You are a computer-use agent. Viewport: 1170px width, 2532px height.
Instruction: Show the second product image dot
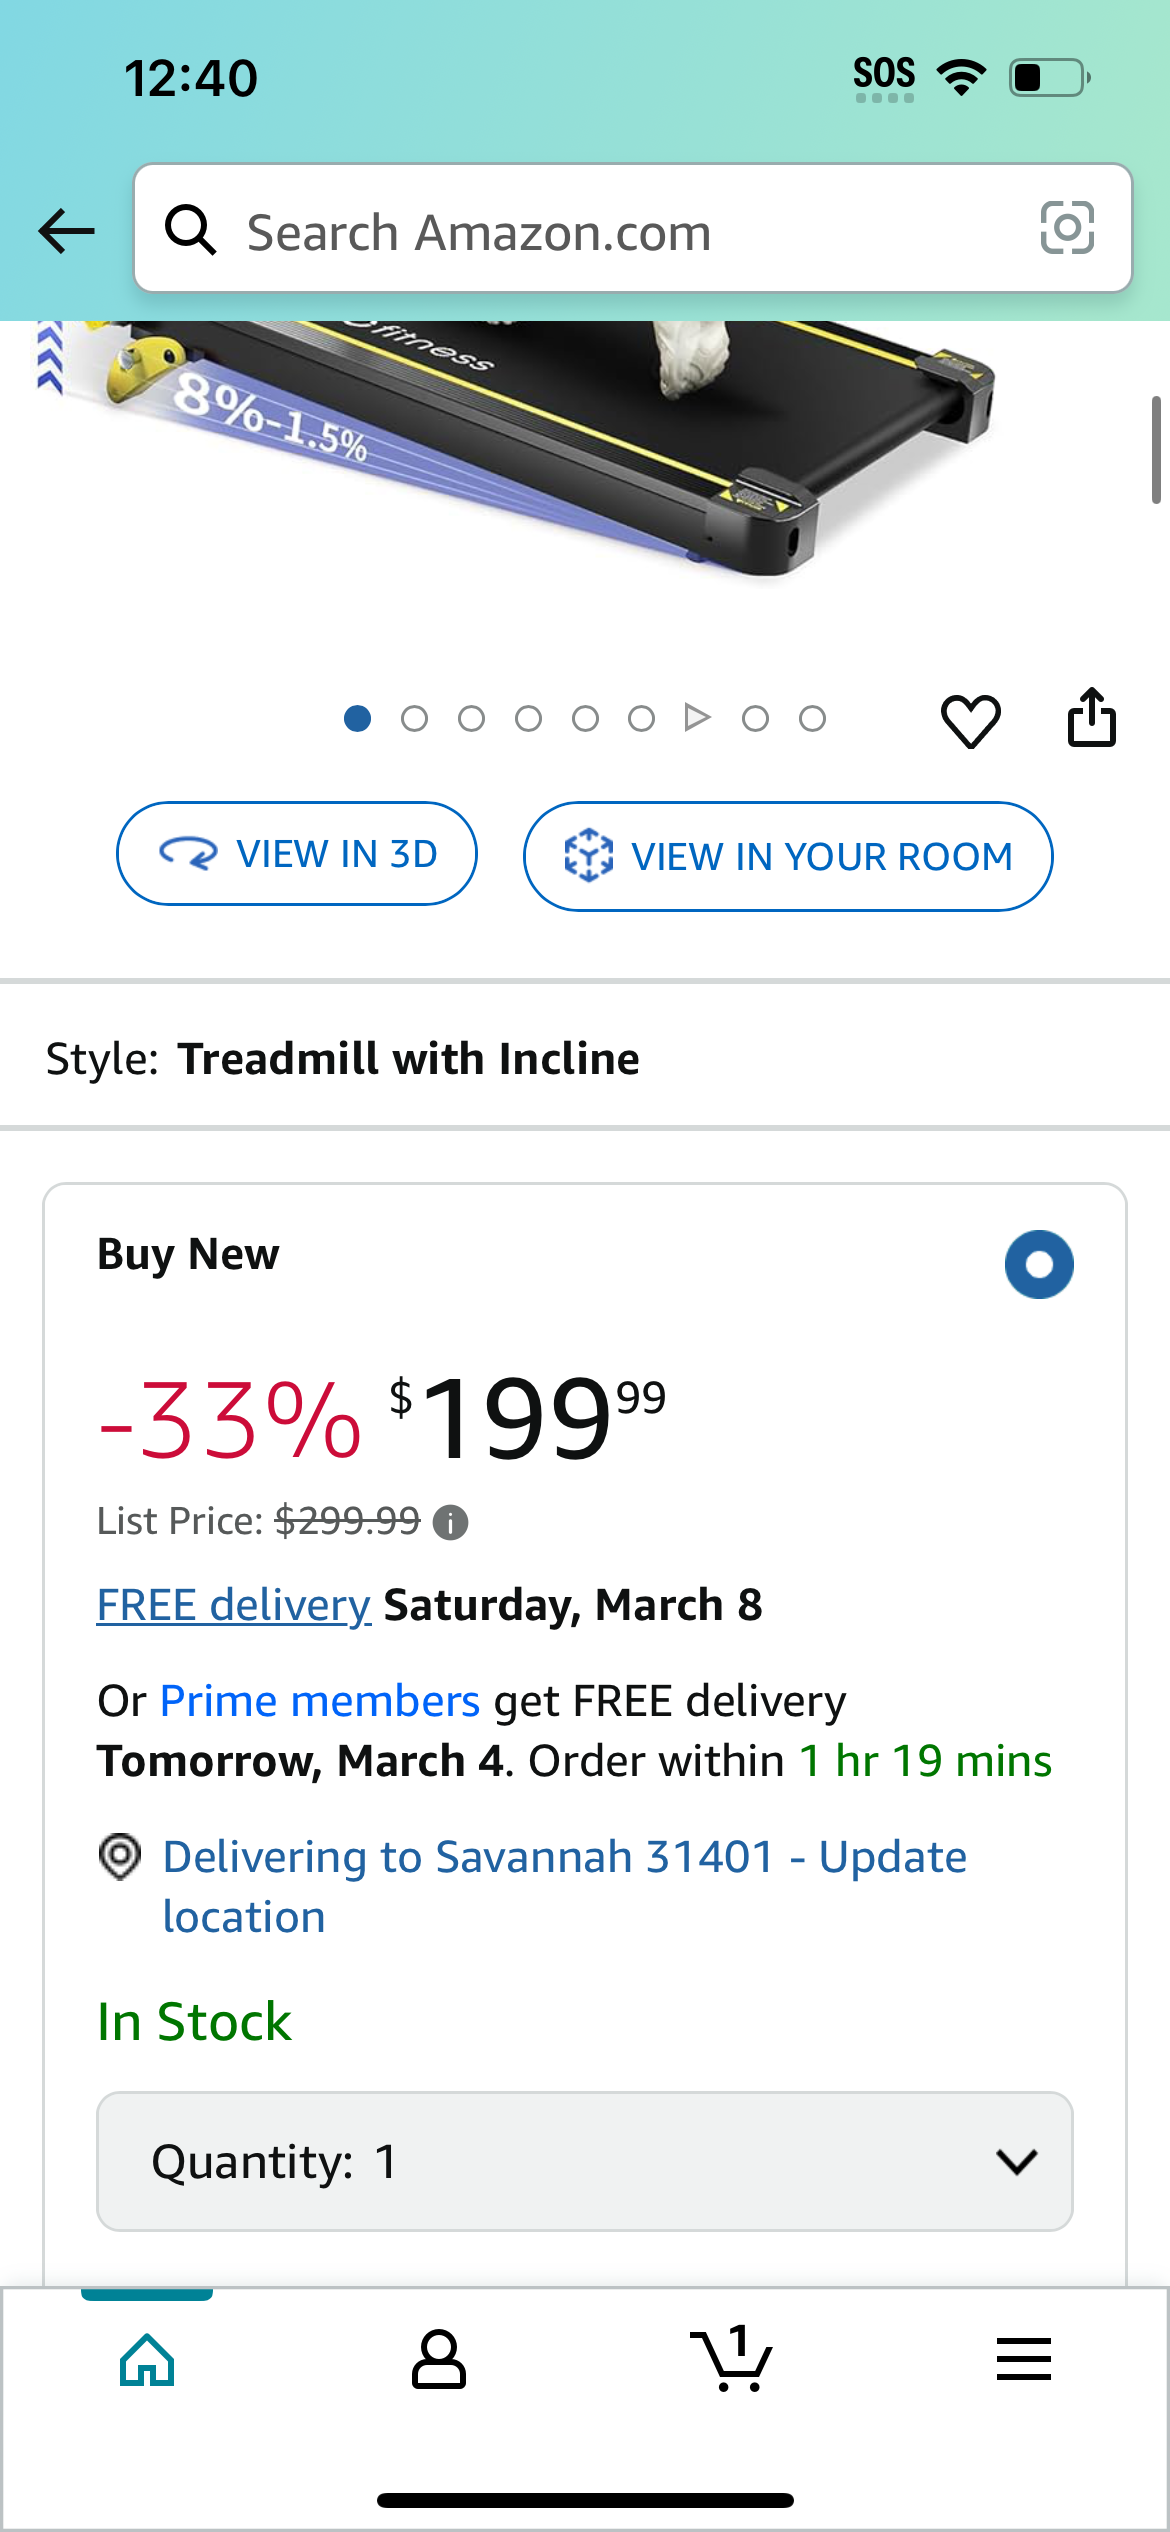(x=414, y=718)
